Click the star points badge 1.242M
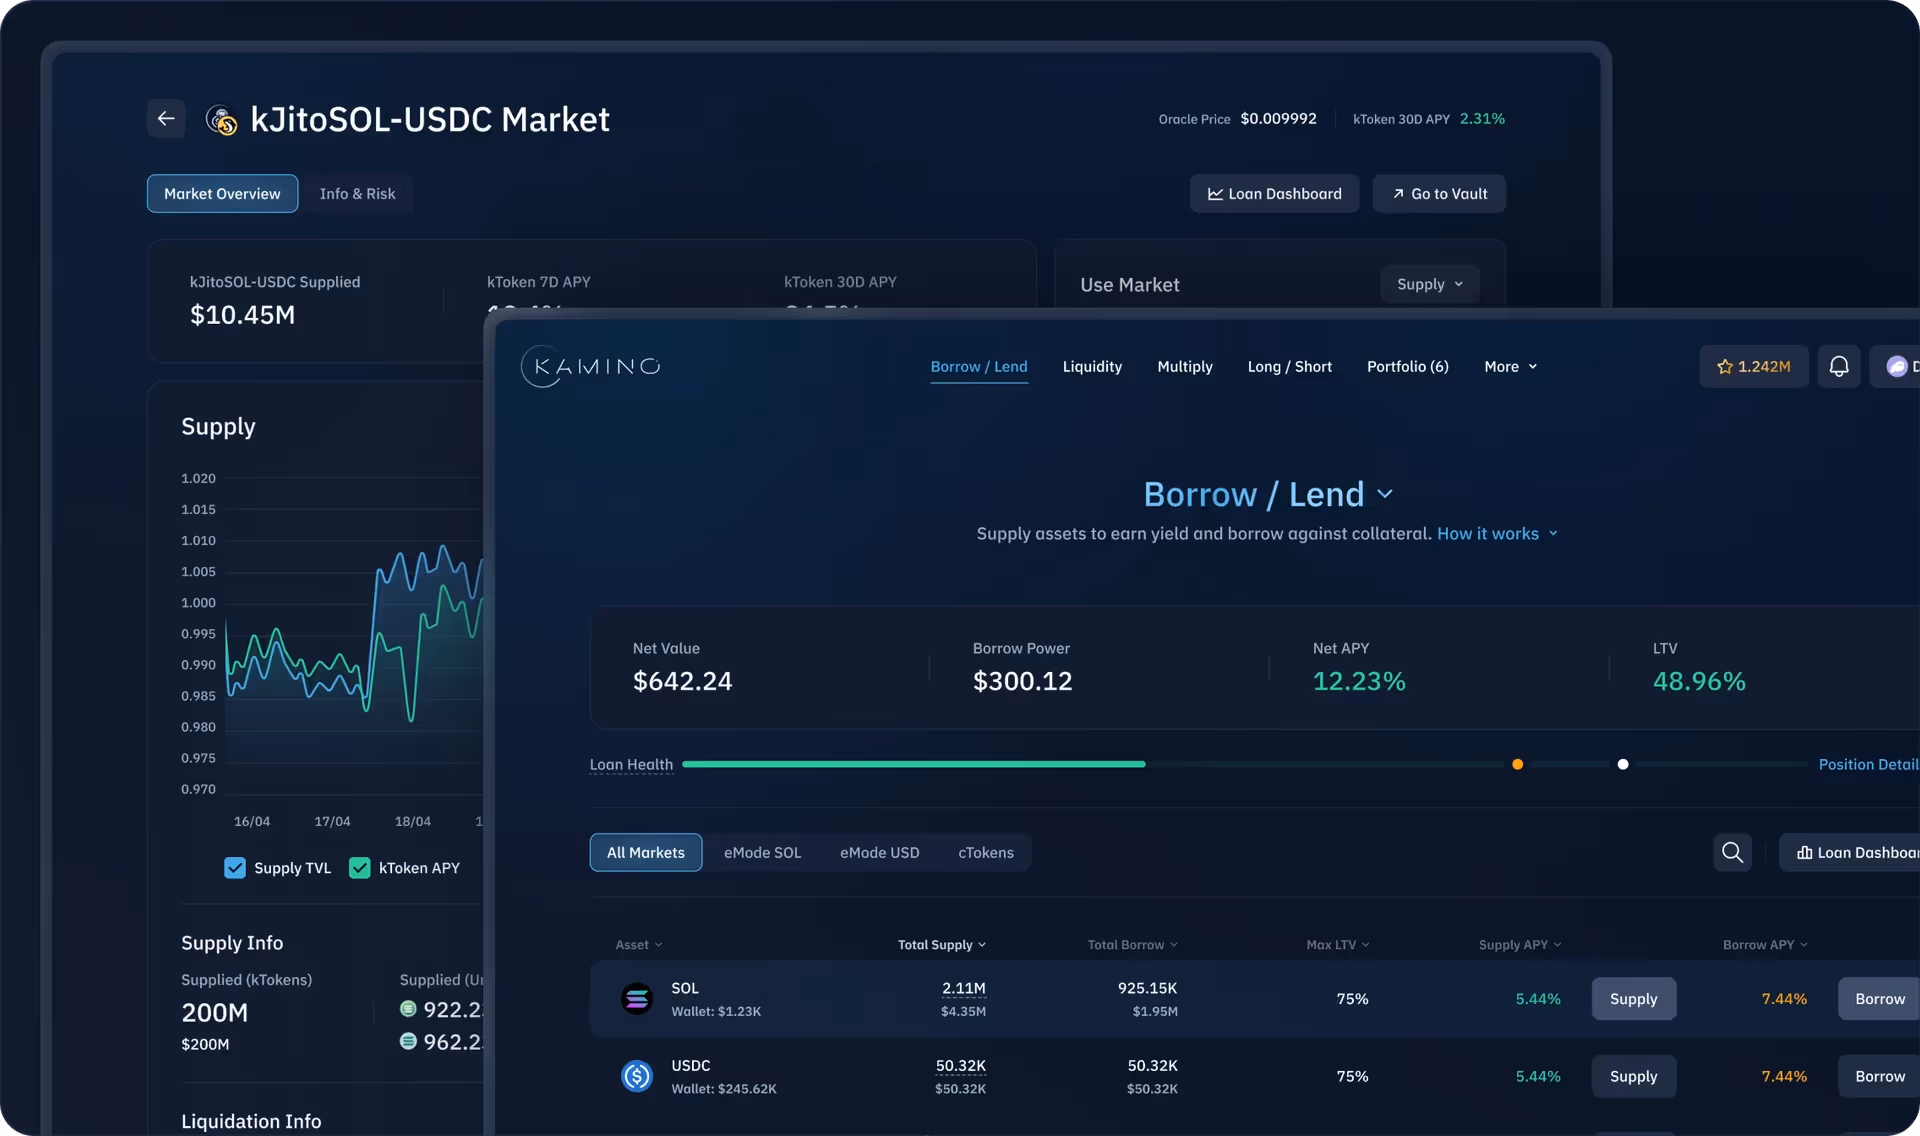 pos(1754,366)
